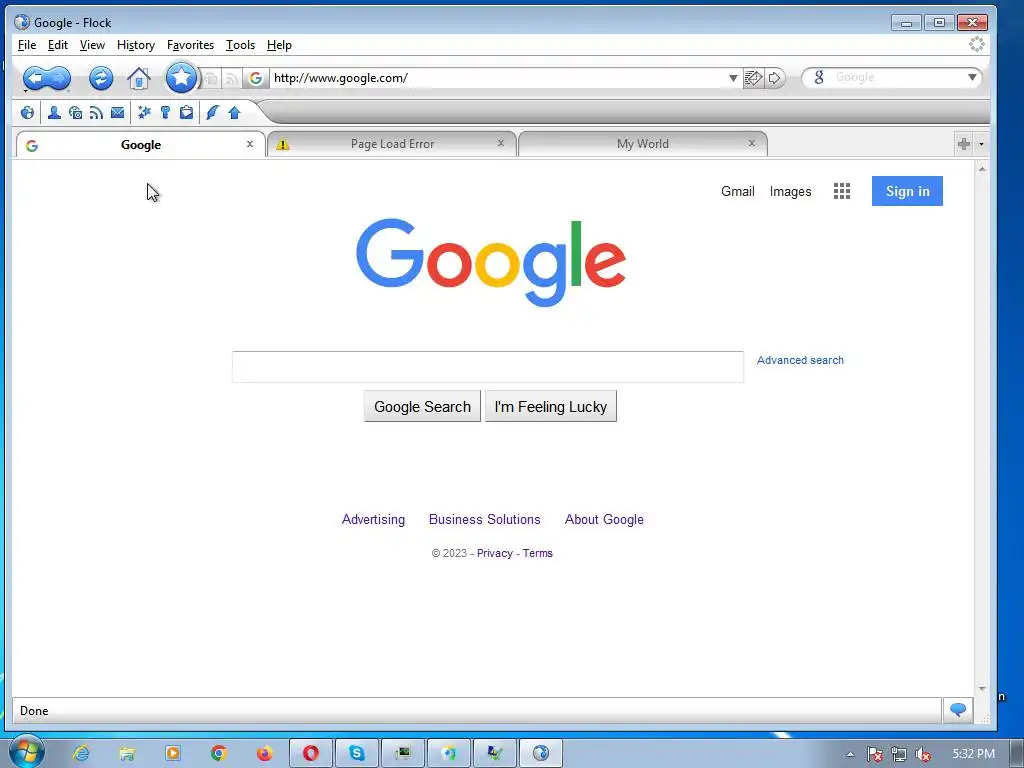Viewport: 1024px width, 768px height.
Task: Open the Google apps grid icon
Action: pos(842,191)
